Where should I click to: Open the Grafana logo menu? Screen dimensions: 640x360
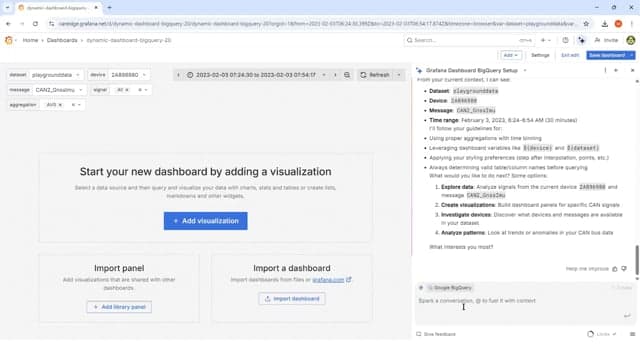9,40
